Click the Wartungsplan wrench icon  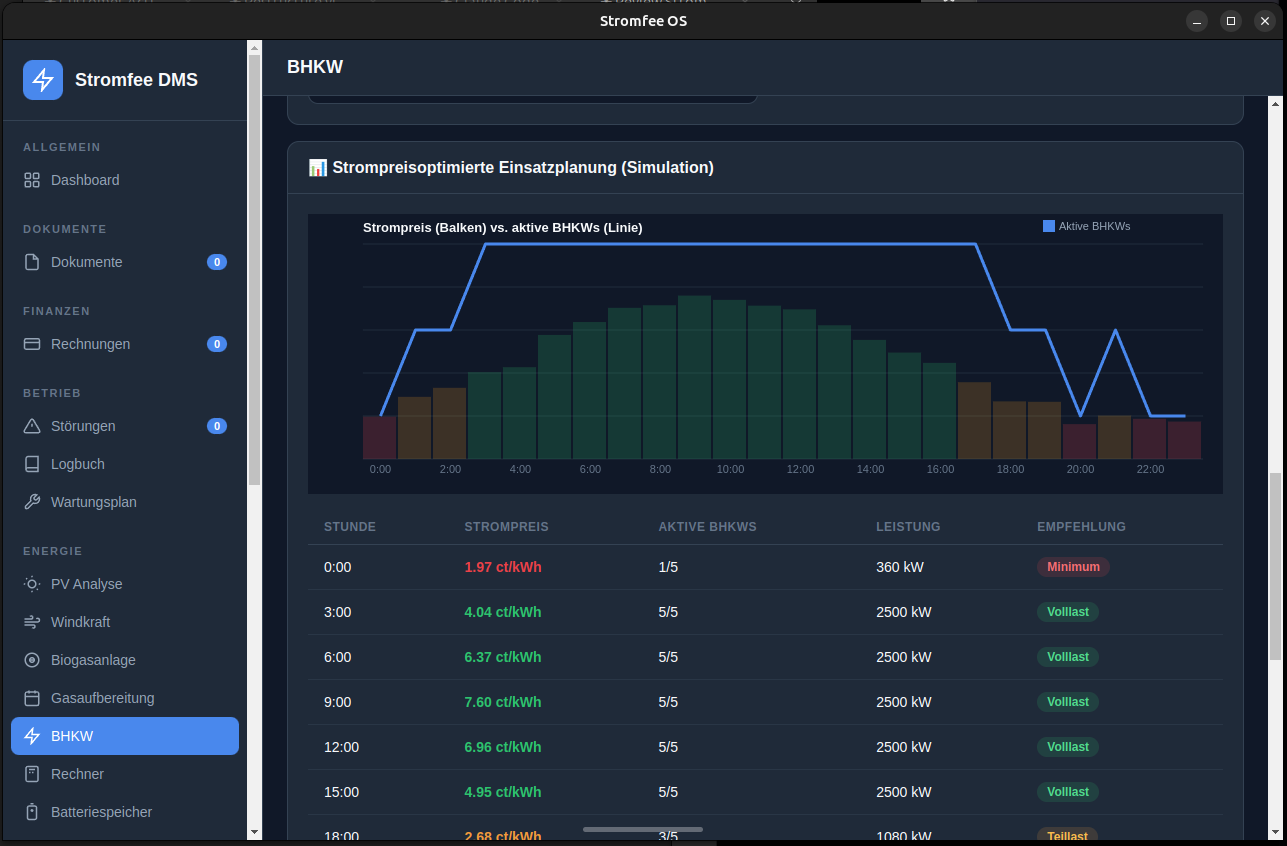[x=32, y=502]
